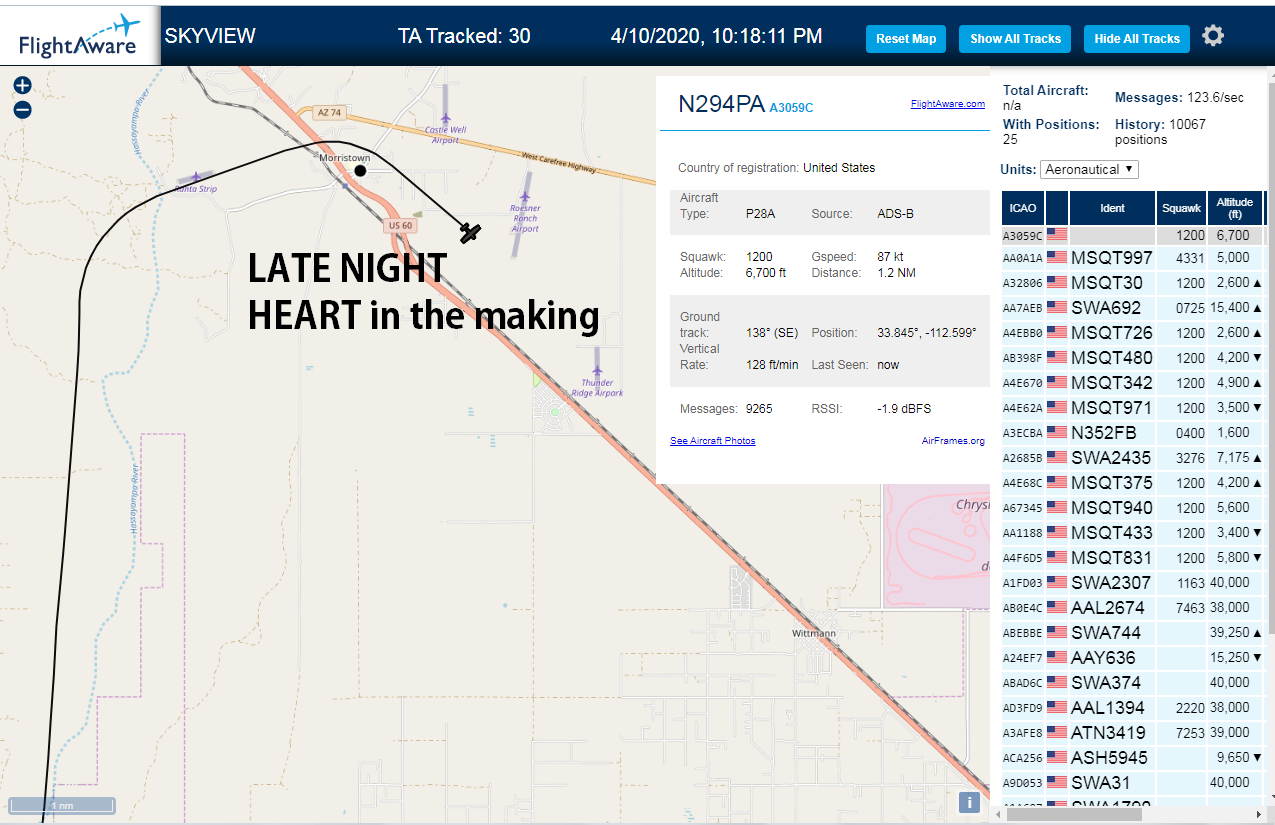Viewport: 1275px width, 825px height.
Task: Hide all aircraft tracks
Action: [1137, 39]
